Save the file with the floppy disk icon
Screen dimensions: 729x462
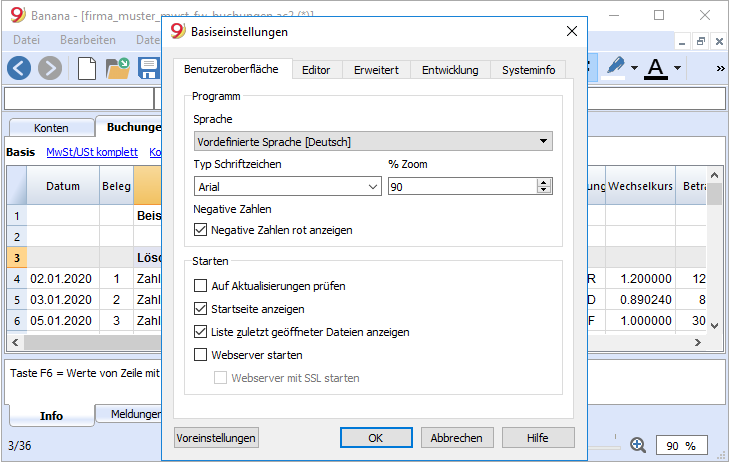(149, 68)
